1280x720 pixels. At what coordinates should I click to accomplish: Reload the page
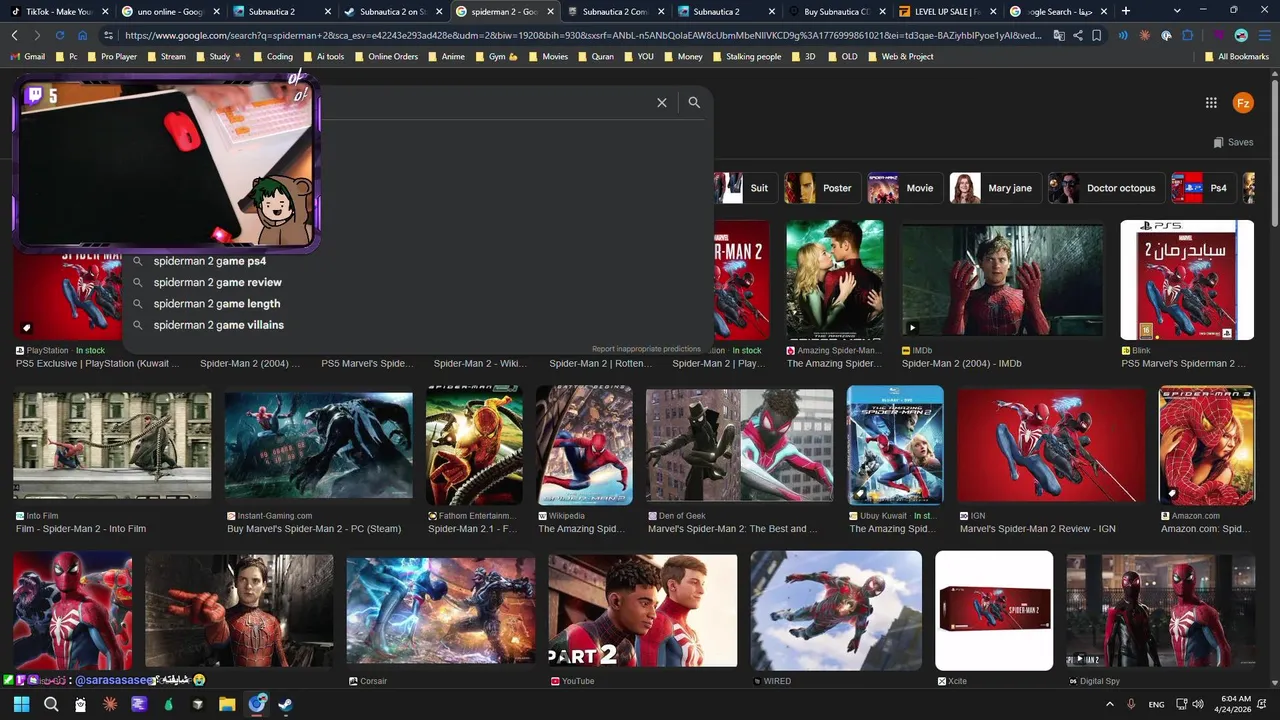click(x=60, y=35)
